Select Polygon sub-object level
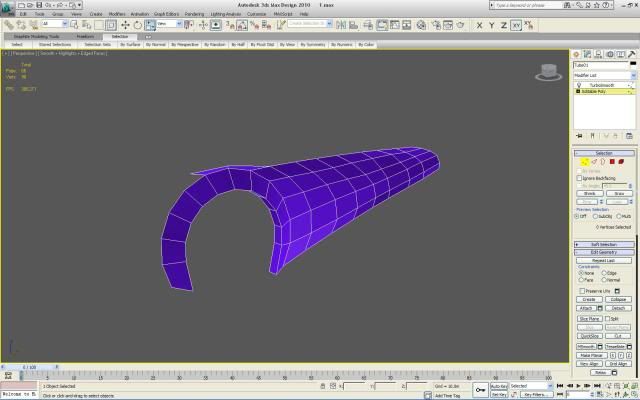The image size is (640, 400). (612, 162)
